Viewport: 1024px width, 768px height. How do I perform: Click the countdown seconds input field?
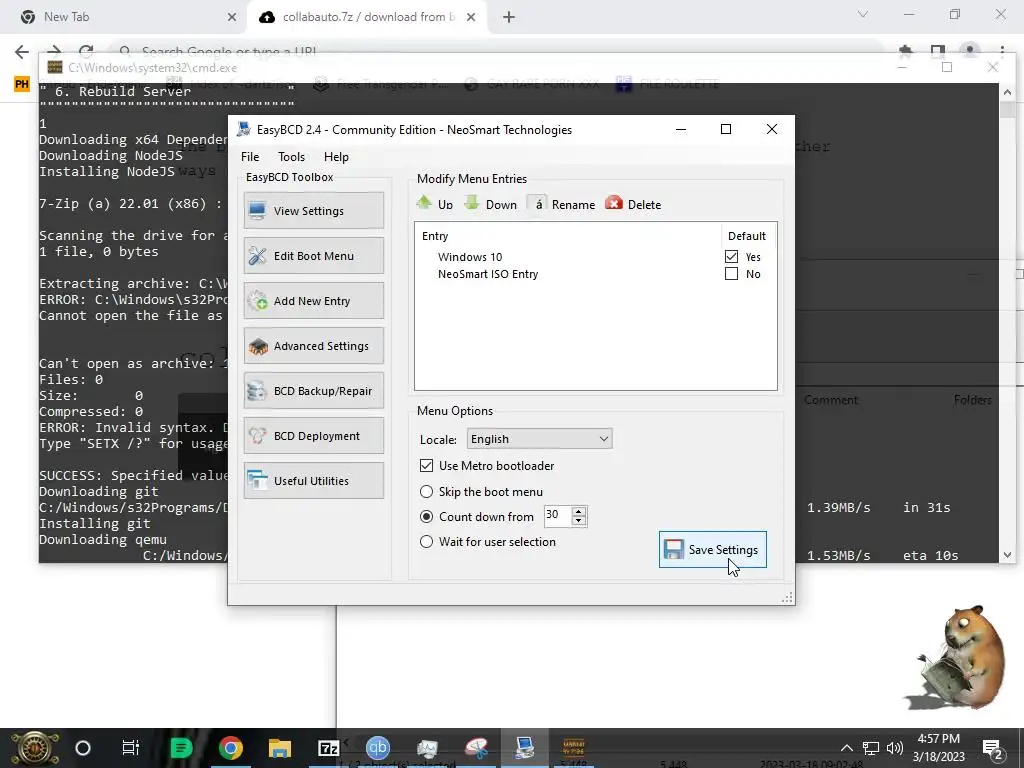(558, 516)
